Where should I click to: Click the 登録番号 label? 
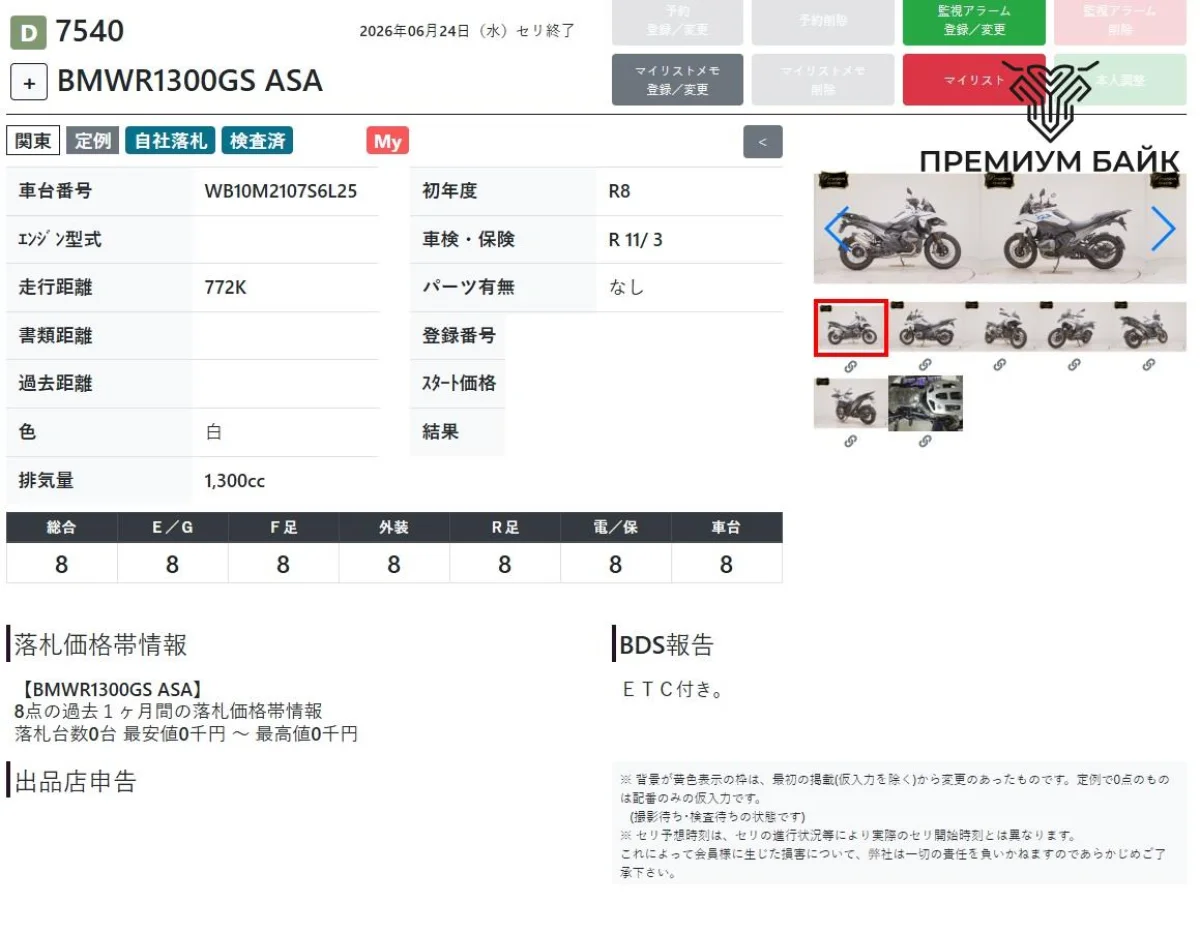[459, 336]
